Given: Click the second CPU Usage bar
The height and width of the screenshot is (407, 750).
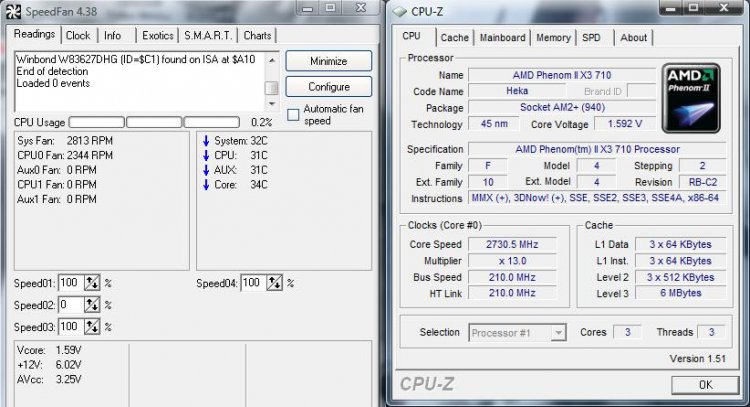Looking at the screenshot, I should tap(154, 122).
